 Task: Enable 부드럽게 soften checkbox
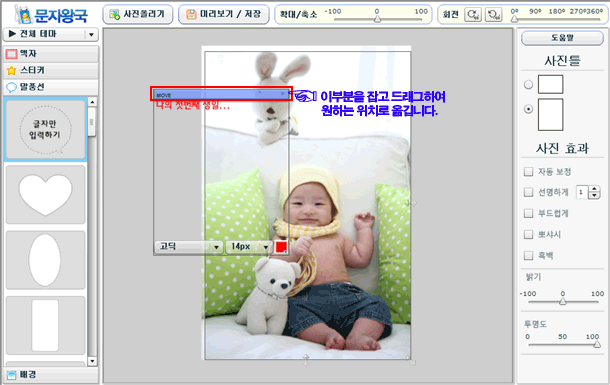point(528,213)
